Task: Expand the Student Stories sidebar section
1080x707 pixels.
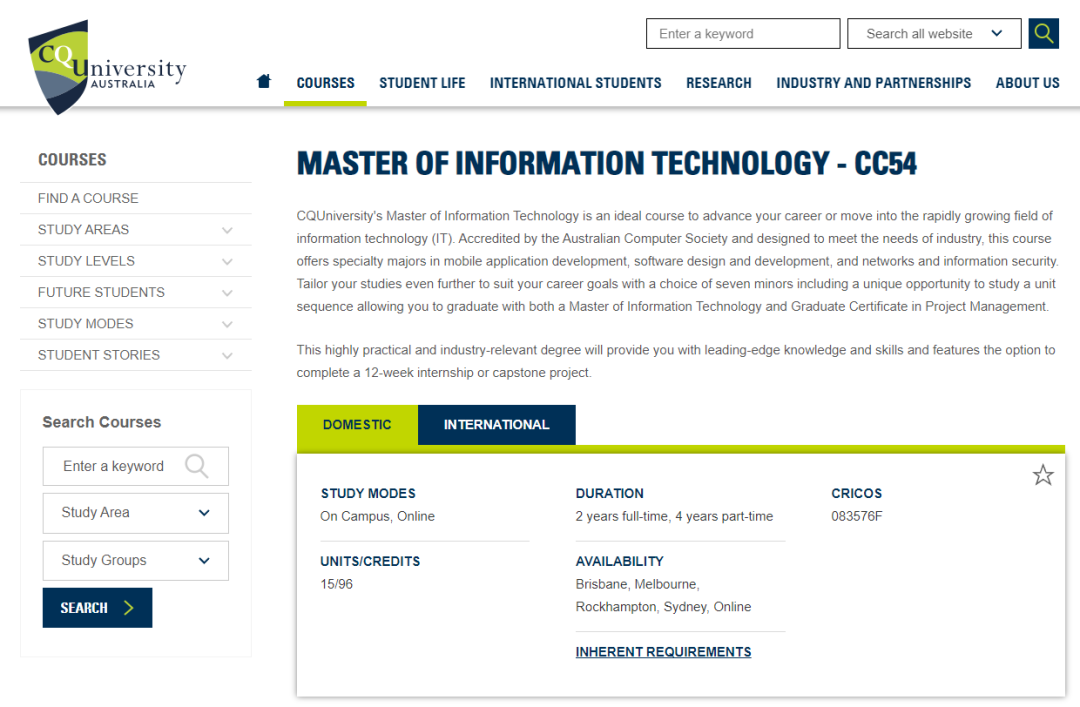Action: pyautogui.click(x=227, y=356)
